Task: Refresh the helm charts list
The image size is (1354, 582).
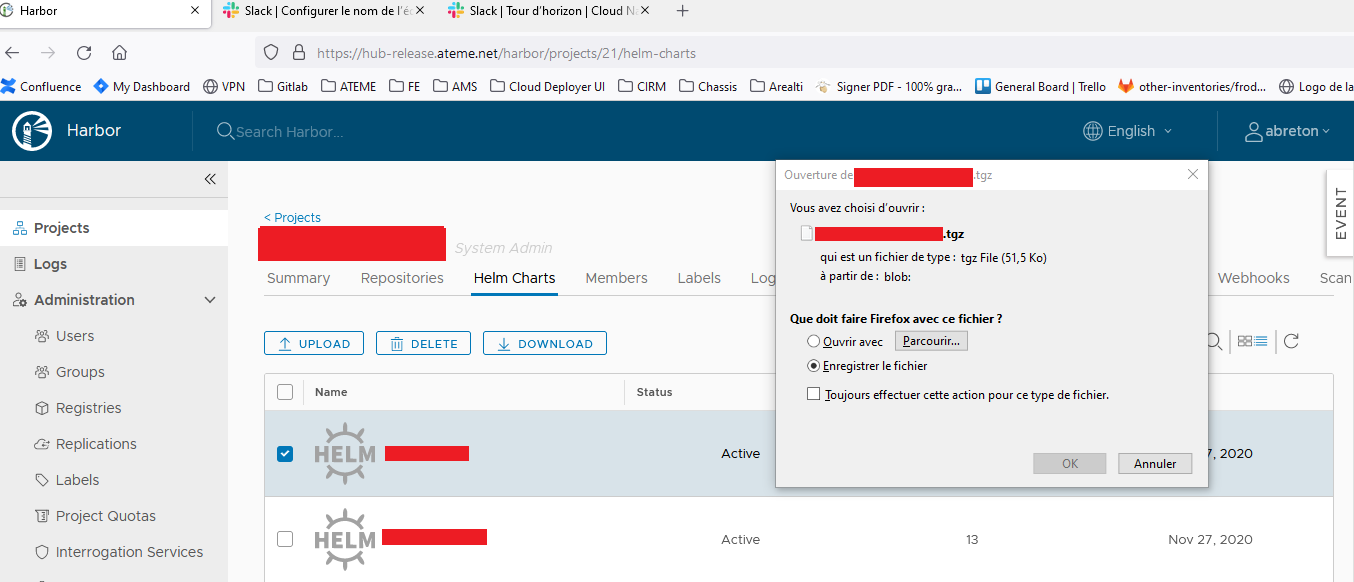Action: [x=1291, y=342]
